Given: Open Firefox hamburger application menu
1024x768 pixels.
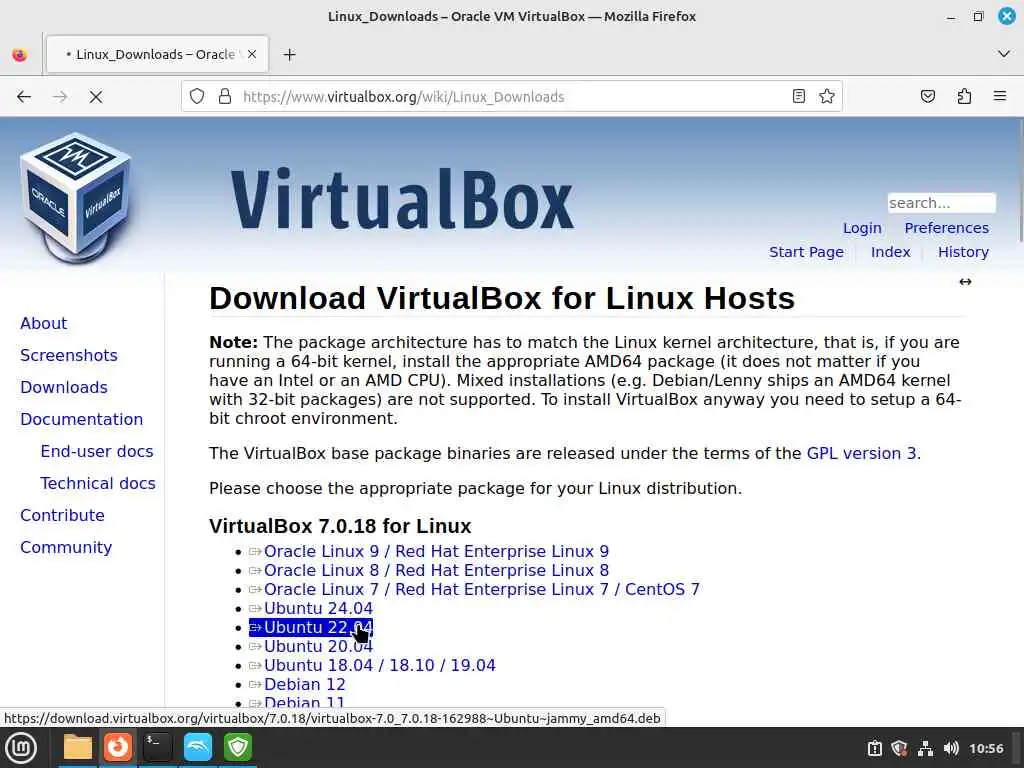Looking at the screenshot, I should (x=1000, y=97).
